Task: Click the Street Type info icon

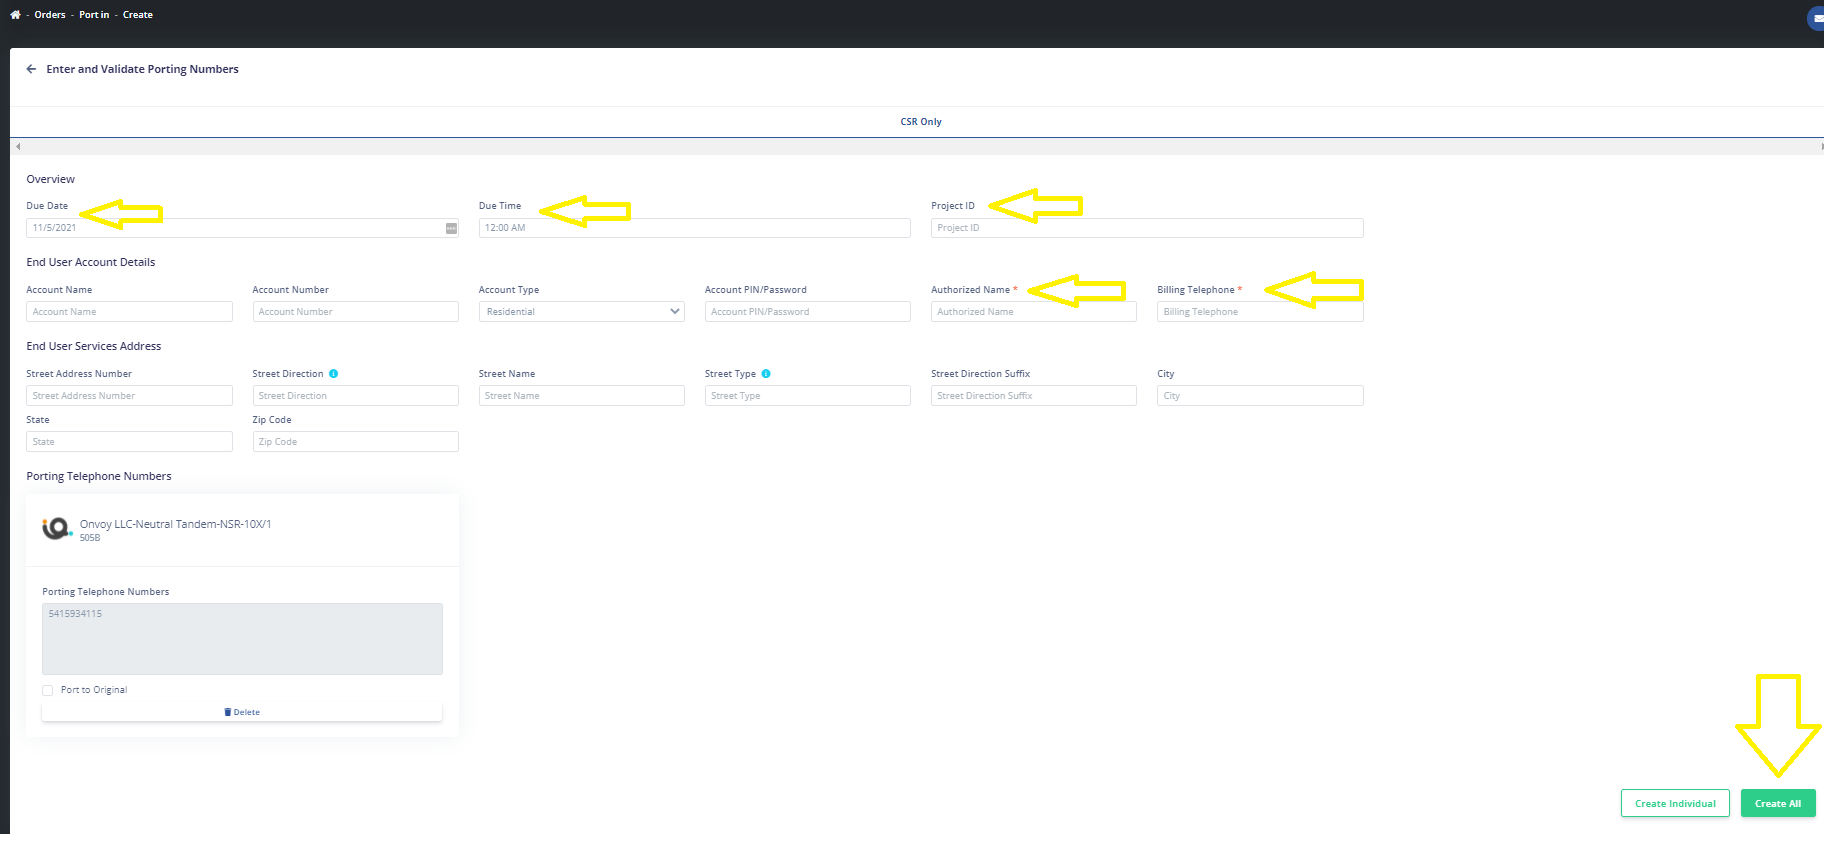Action: click(766, 374)
